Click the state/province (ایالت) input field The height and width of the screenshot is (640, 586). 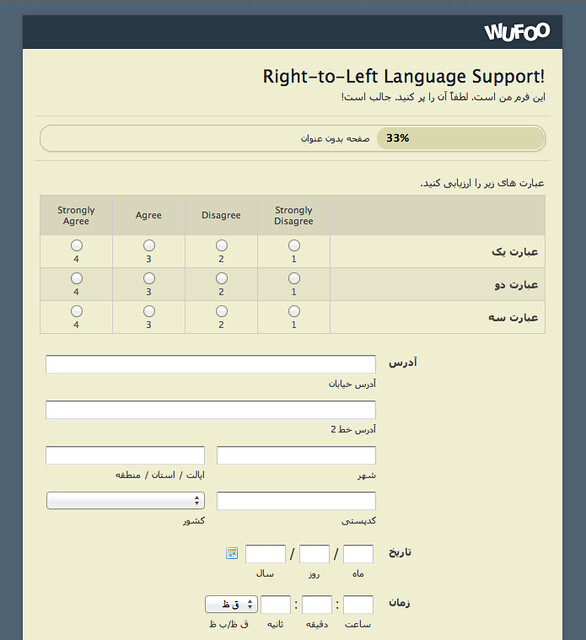(x=125, y=455)
